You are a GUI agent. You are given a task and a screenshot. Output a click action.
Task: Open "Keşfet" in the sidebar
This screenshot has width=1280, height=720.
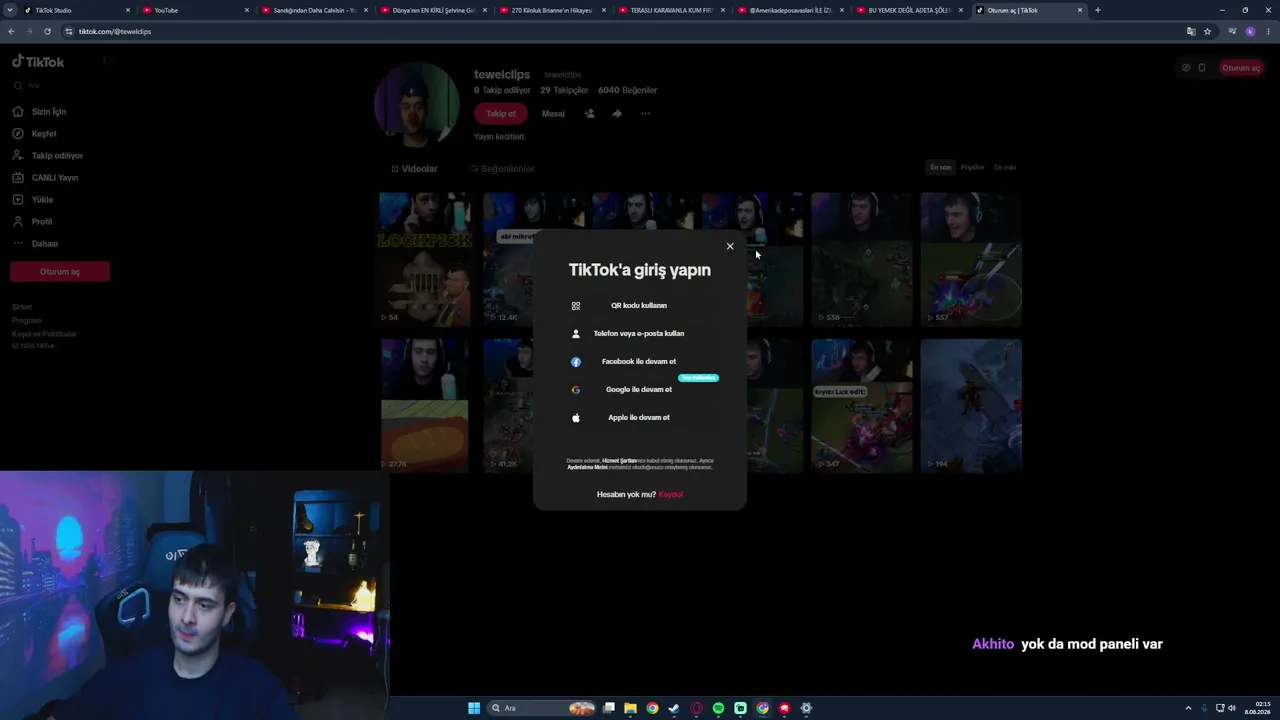pos(44,134)
